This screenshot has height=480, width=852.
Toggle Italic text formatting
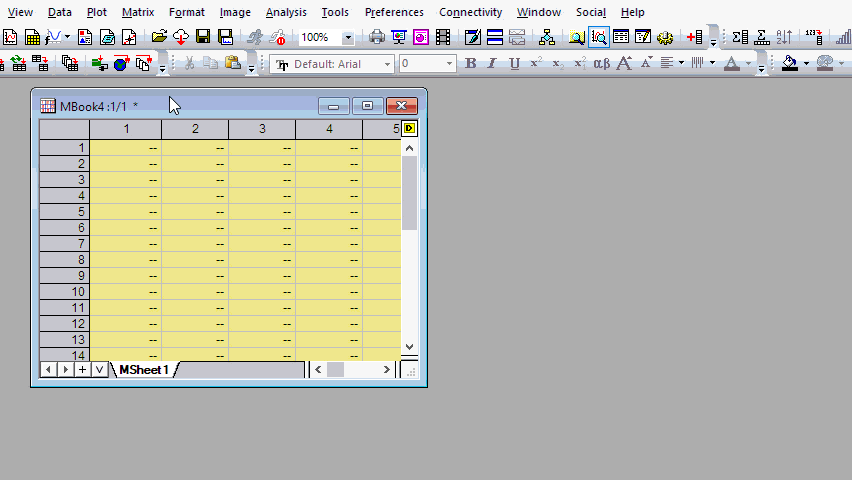[x=492, y=64]
